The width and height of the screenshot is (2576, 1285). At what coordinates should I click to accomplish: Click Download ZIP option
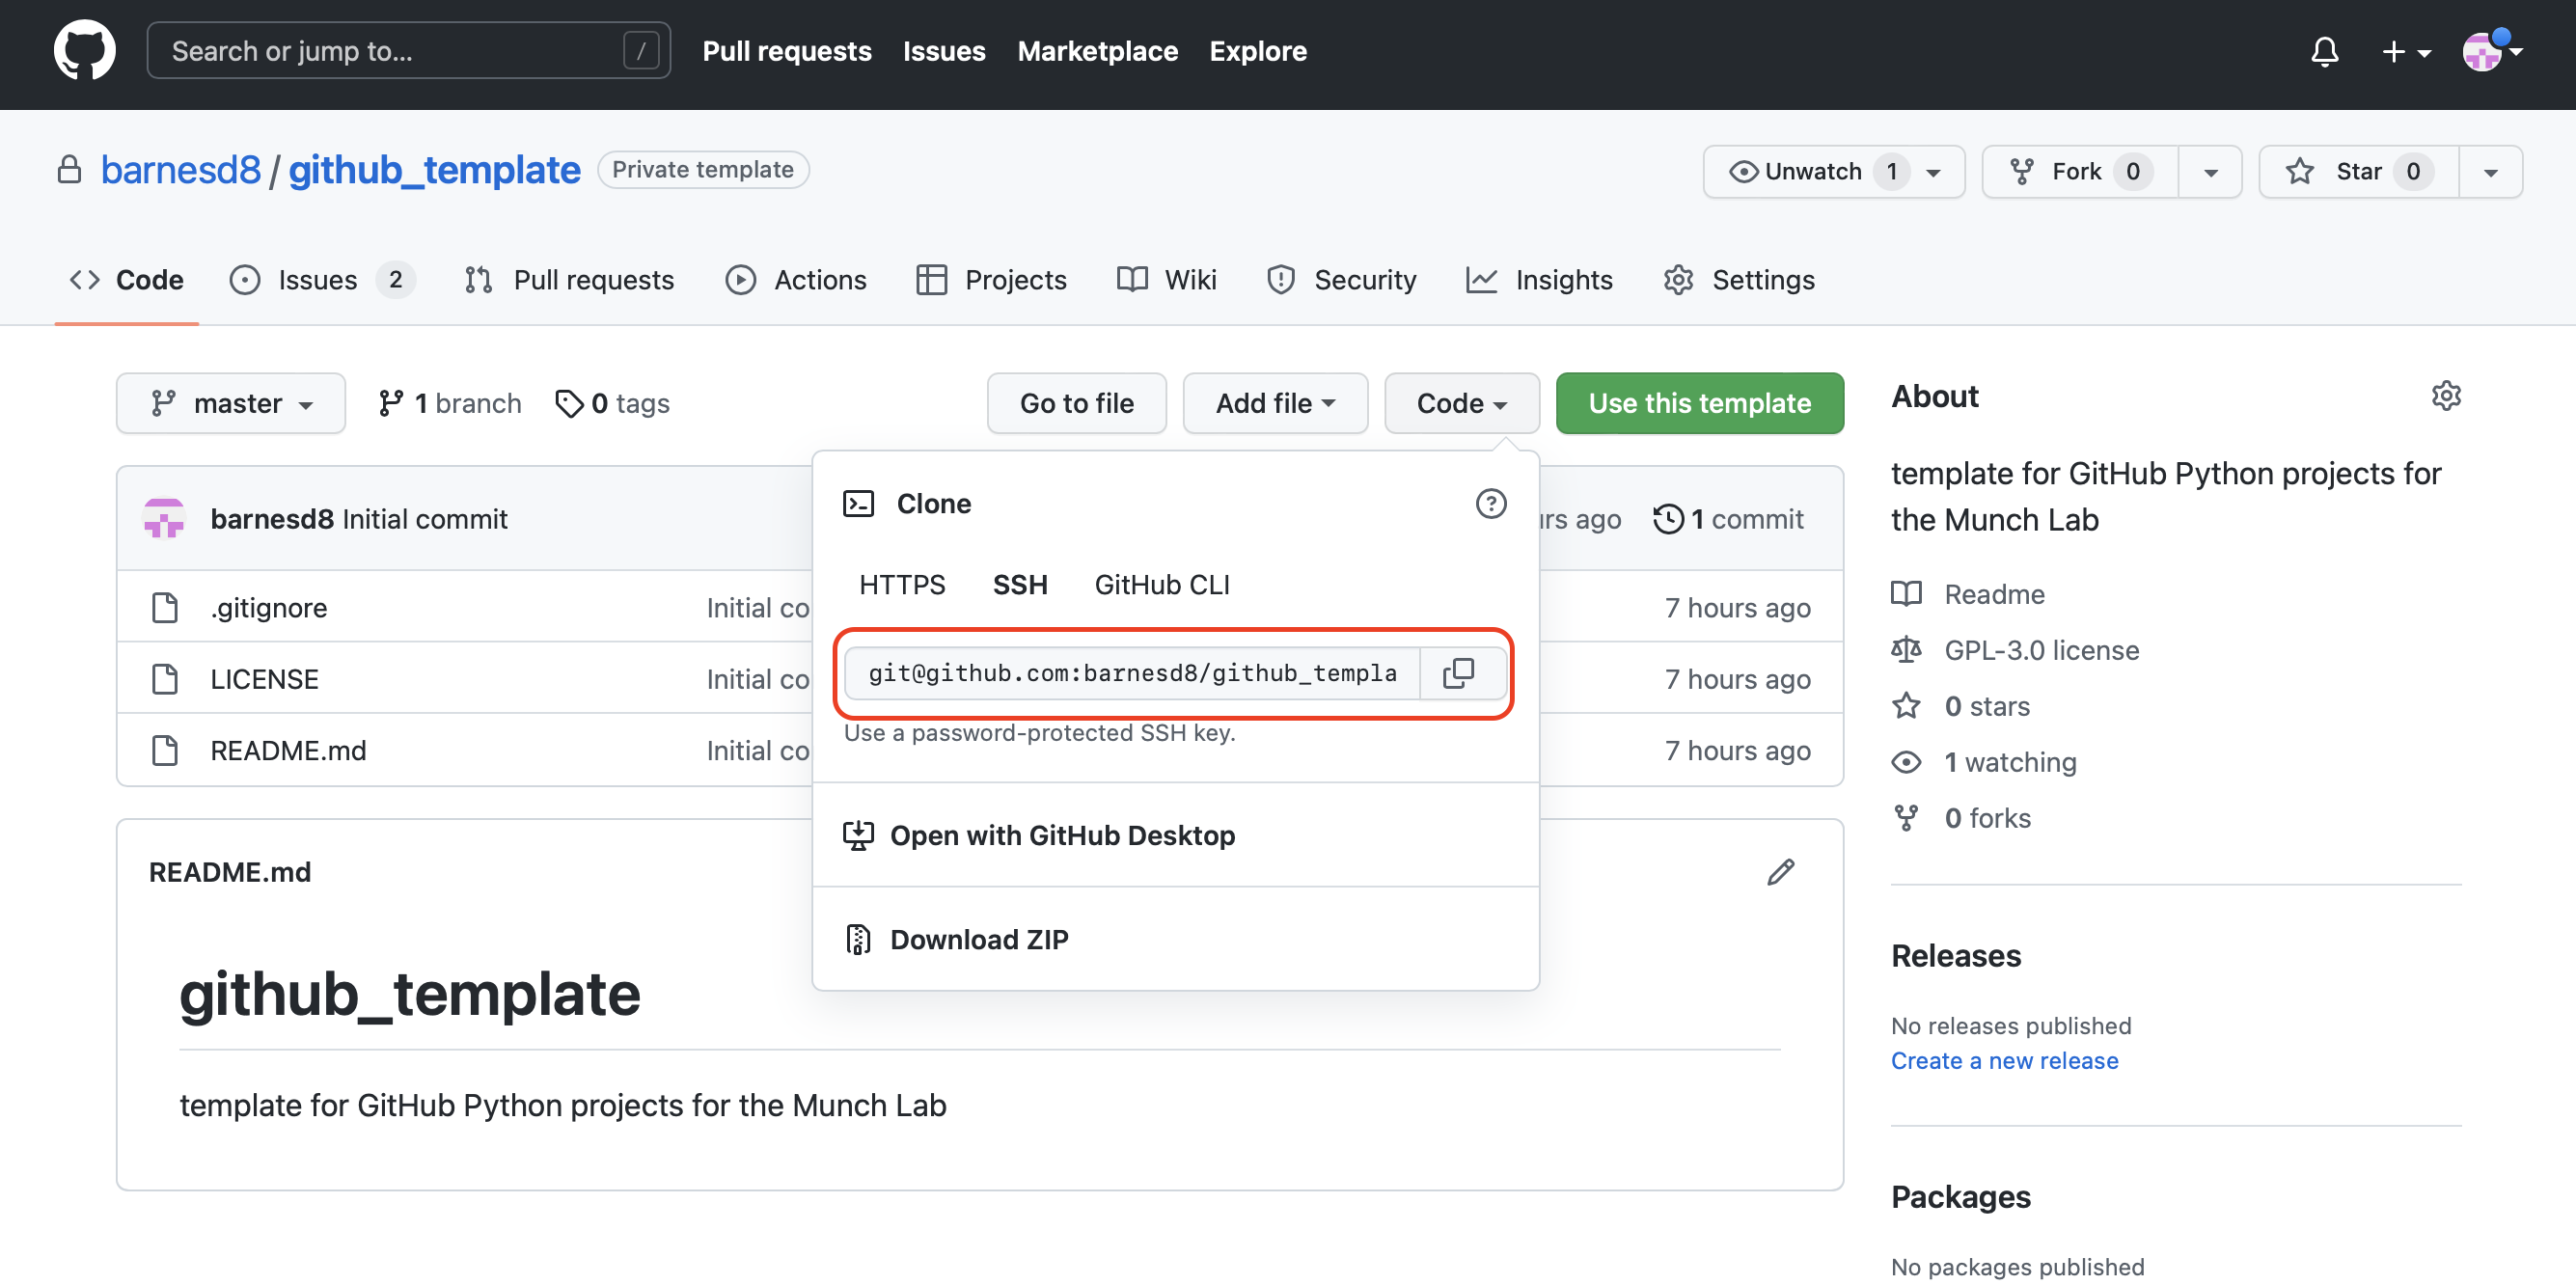(978, 939)
